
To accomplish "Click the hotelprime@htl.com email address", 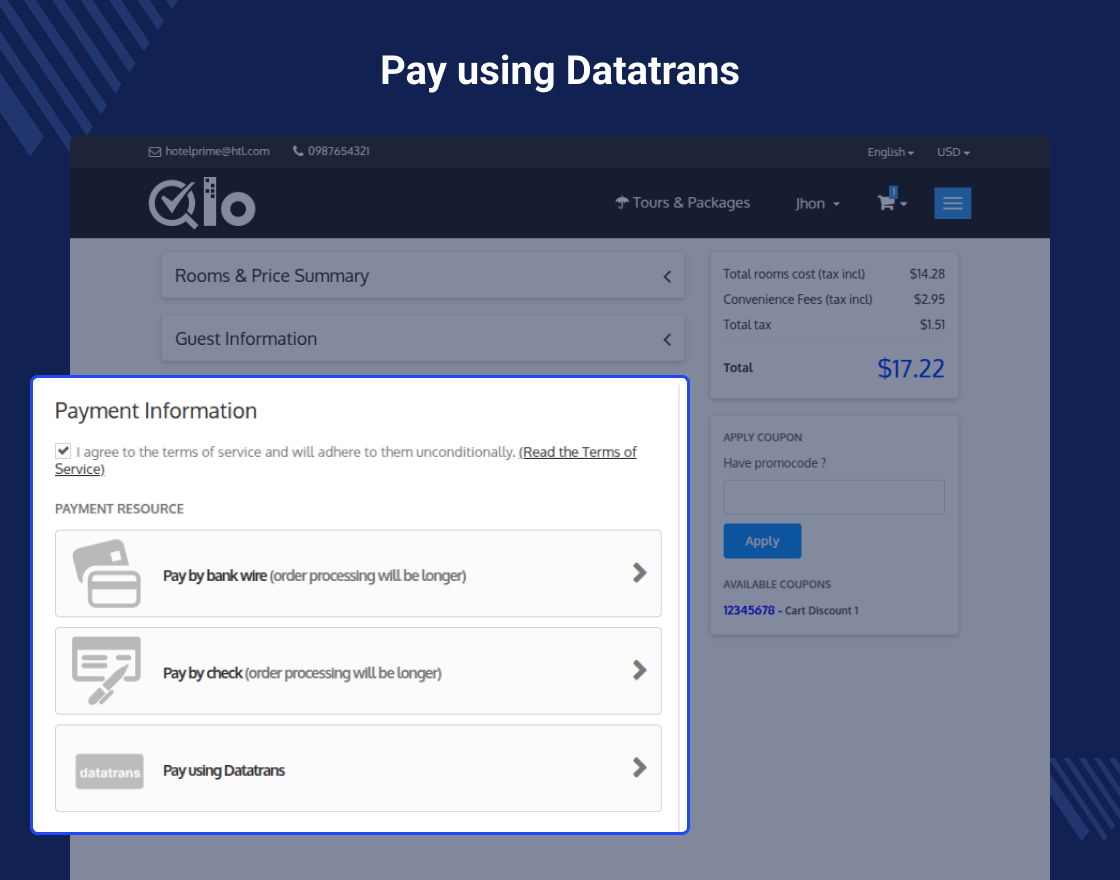I will pos(217,151).
